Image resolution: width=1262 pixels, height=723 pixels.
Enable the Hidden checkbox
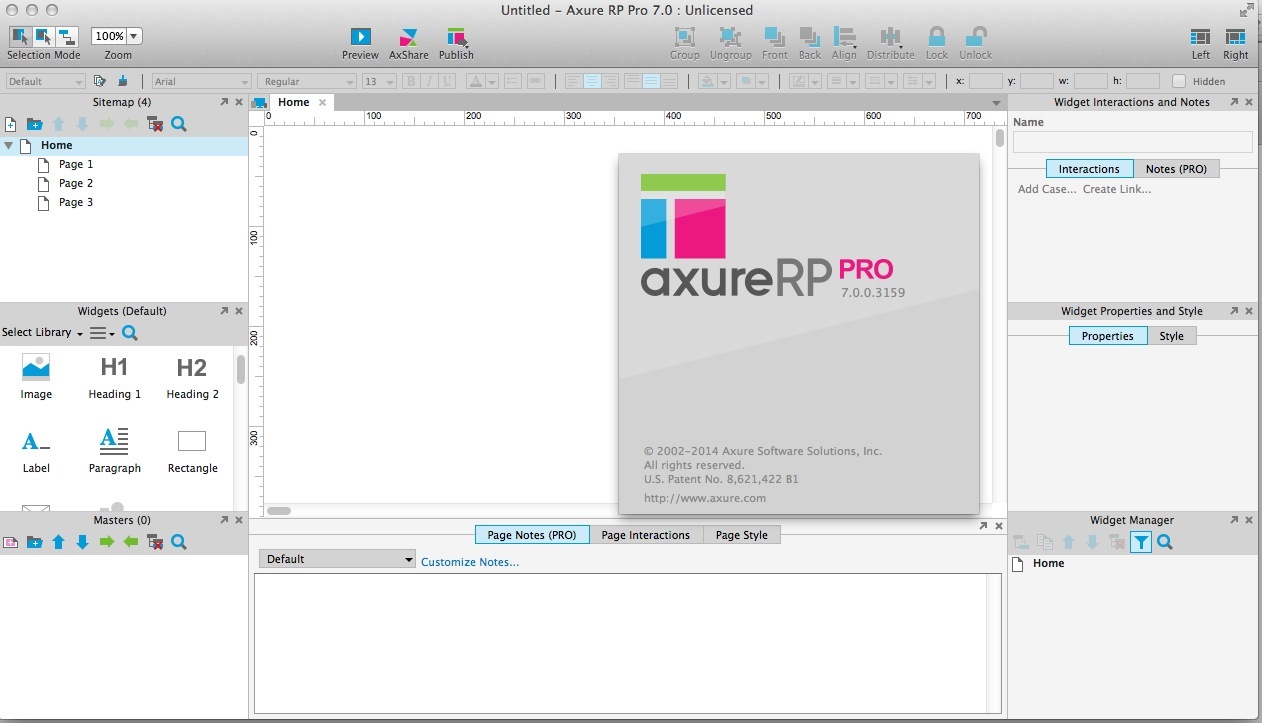[x=1179, y=82]
